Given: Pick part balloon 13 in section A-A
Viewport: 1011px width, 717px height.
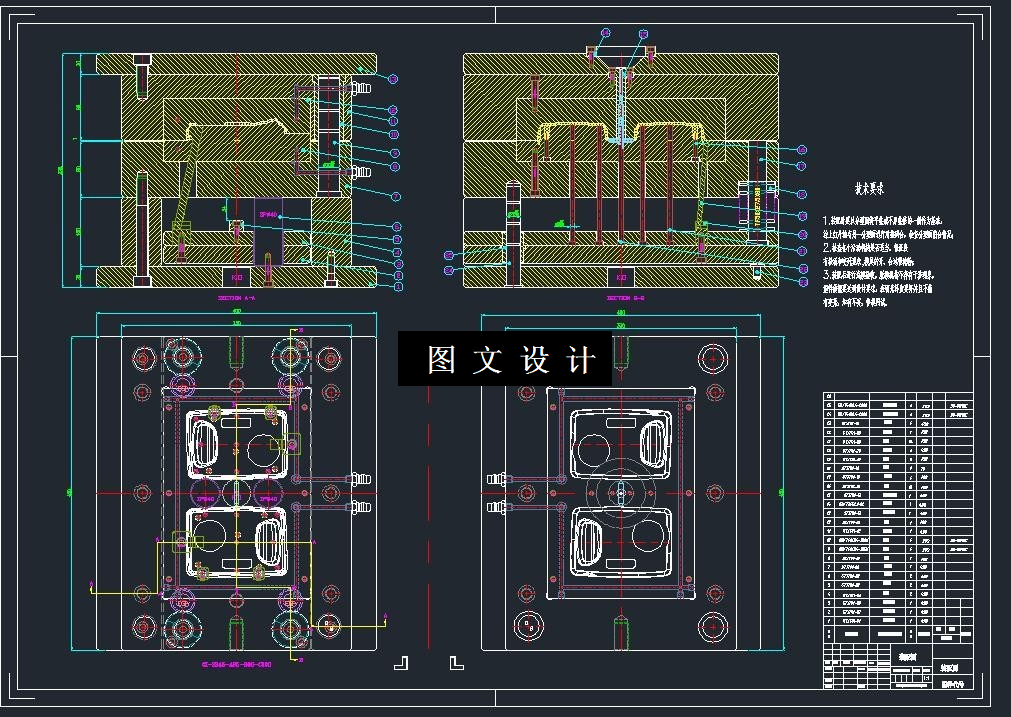Looking at the screenshot, I should 393,79.
